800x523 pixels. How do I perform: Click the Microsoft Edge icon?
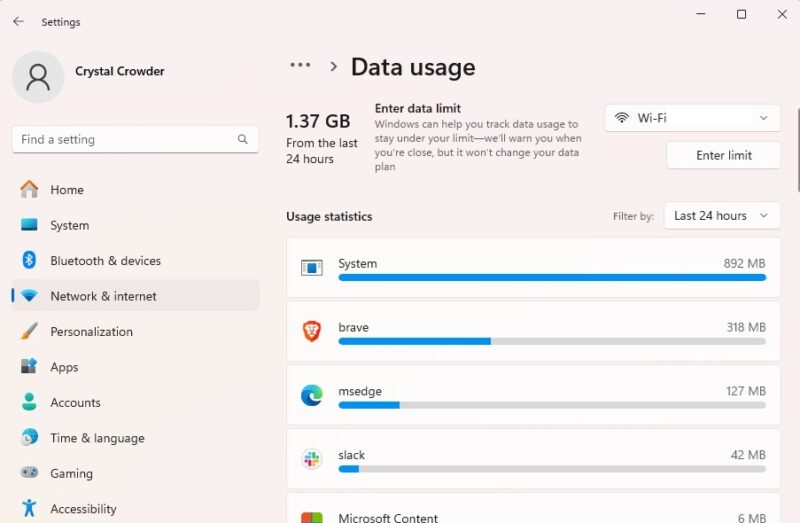pyautogui.click(x=312, y=395)
